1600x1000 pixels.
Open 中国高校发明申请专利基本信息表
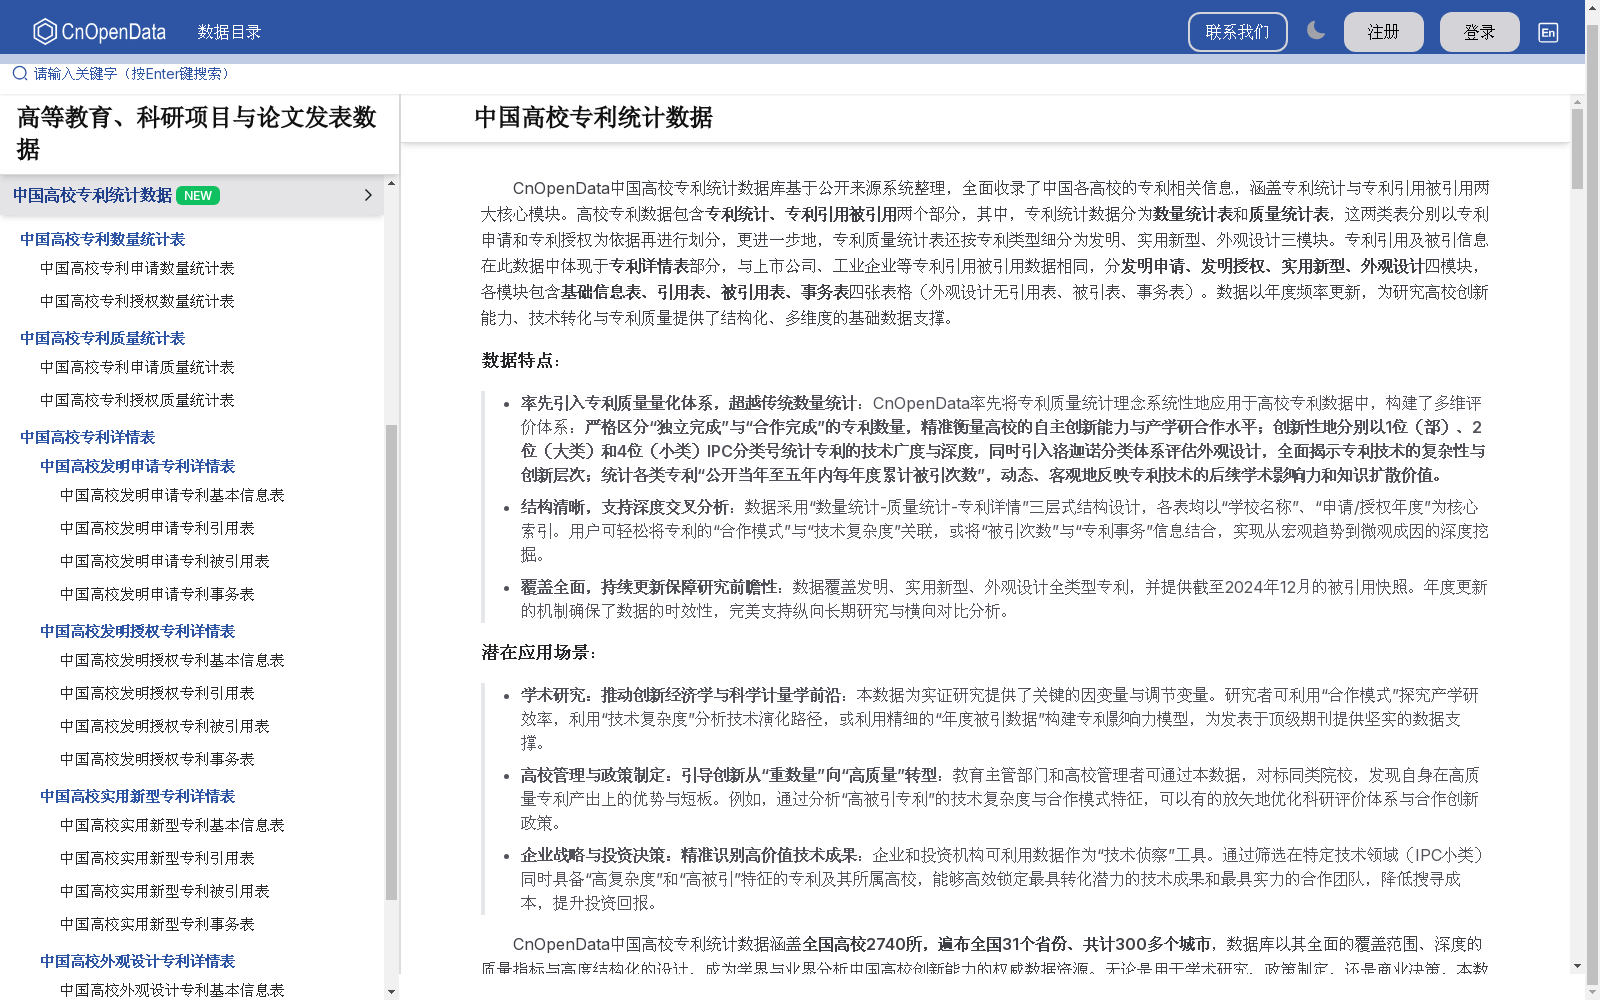click(172, 495)
